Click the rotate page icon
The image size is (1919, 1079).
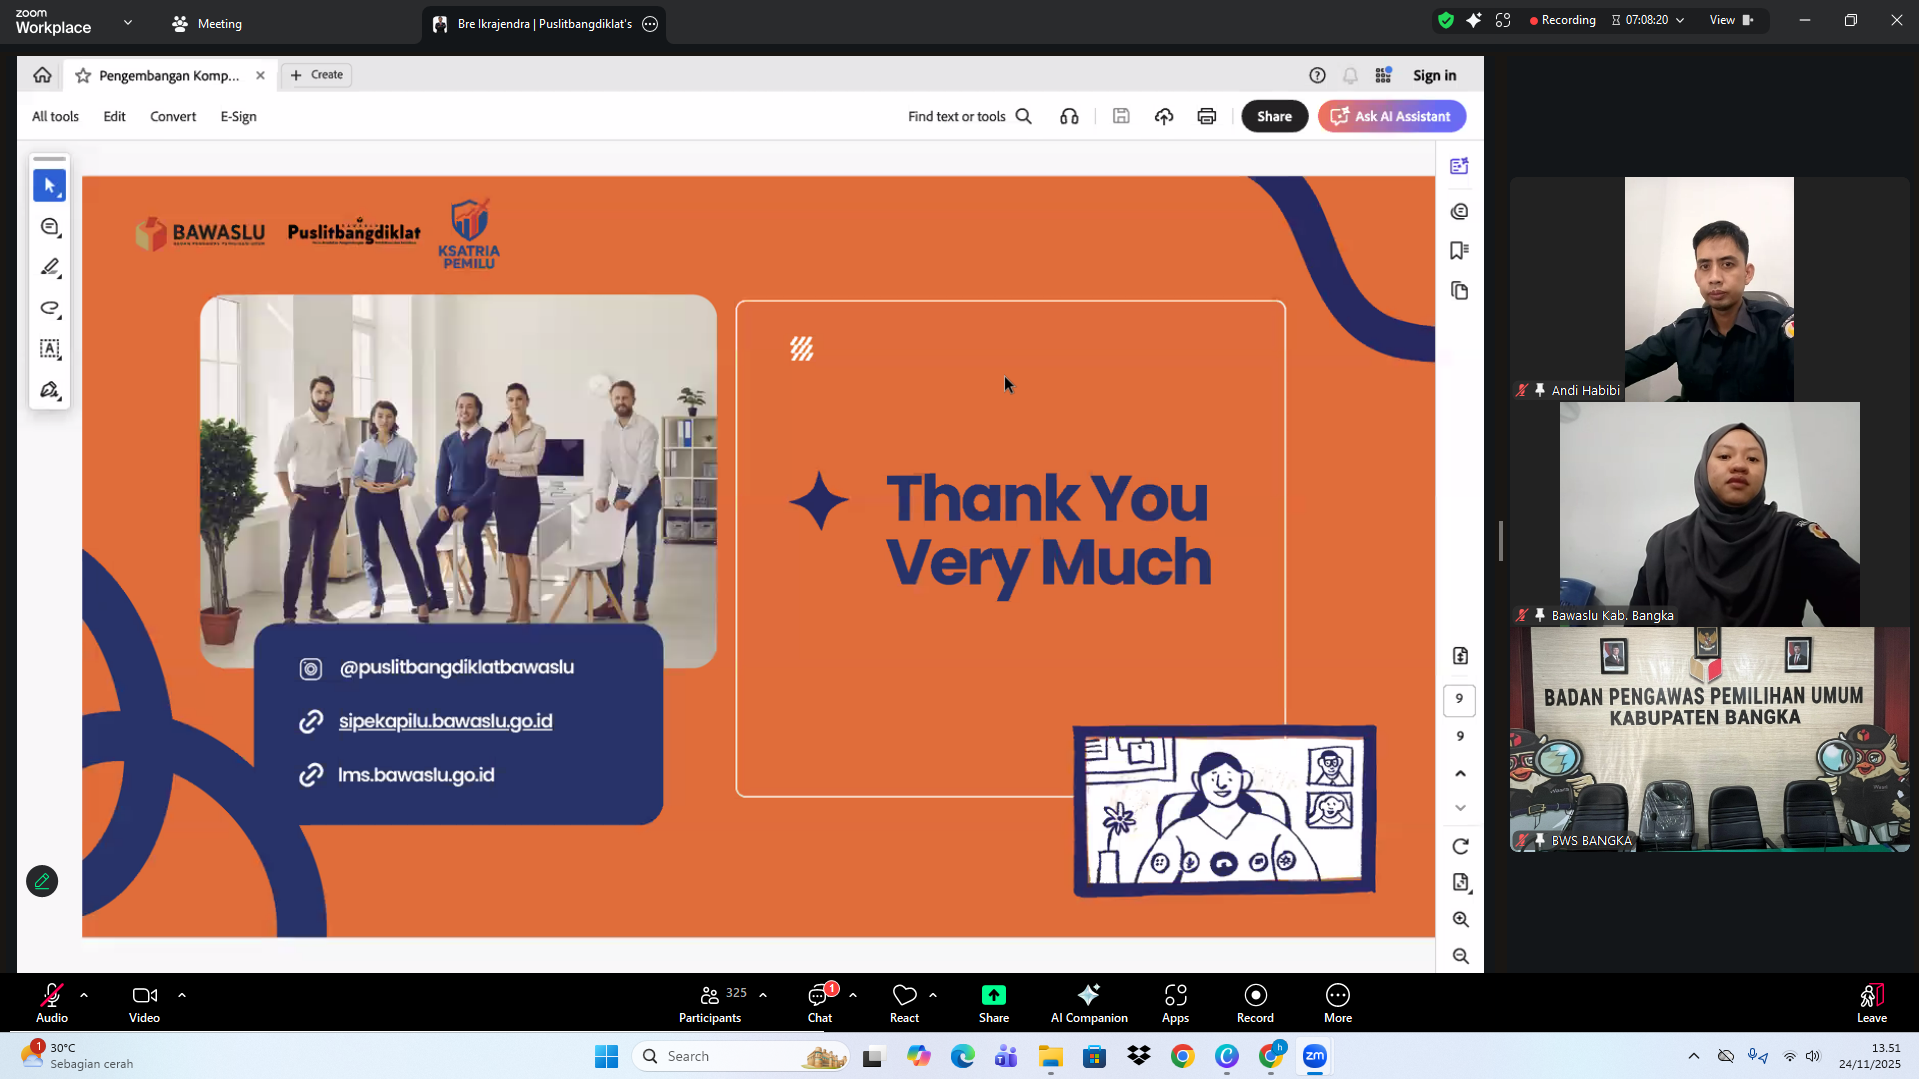[1460, 846]
